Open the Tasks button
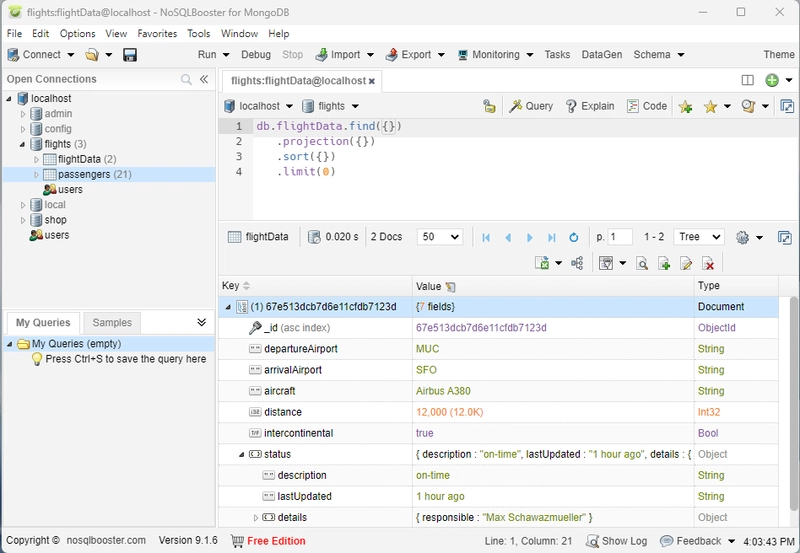The height and width of the screenshot is (553, 800). click(557, 55)
